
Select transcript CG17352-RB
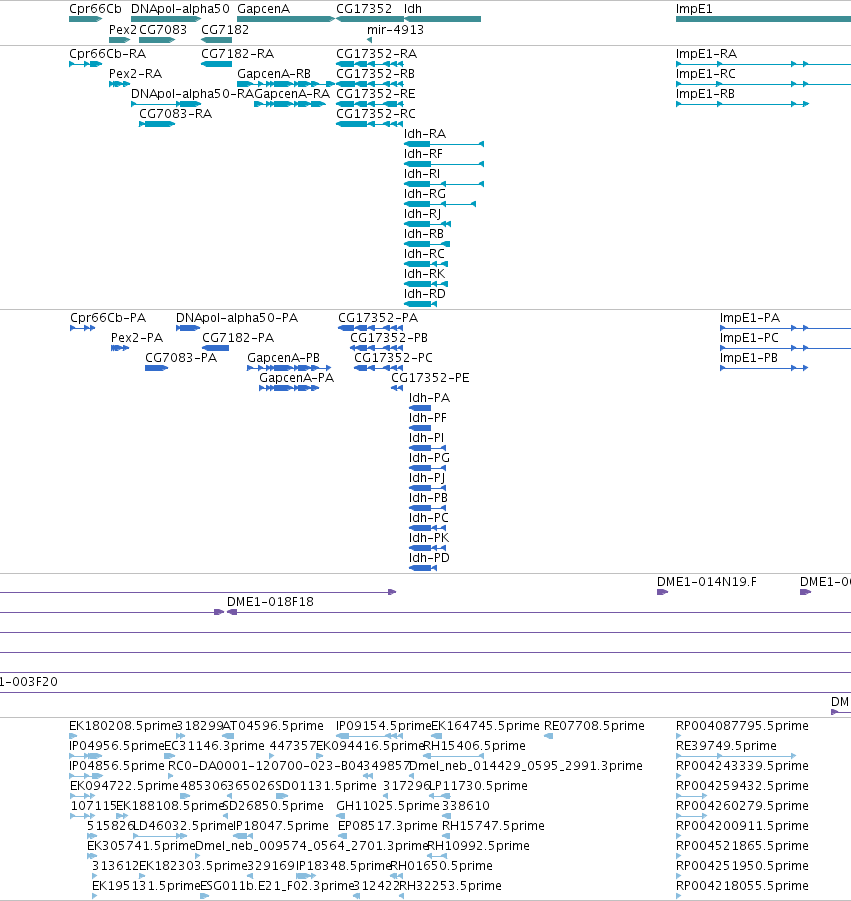click(x=375, y=74)
